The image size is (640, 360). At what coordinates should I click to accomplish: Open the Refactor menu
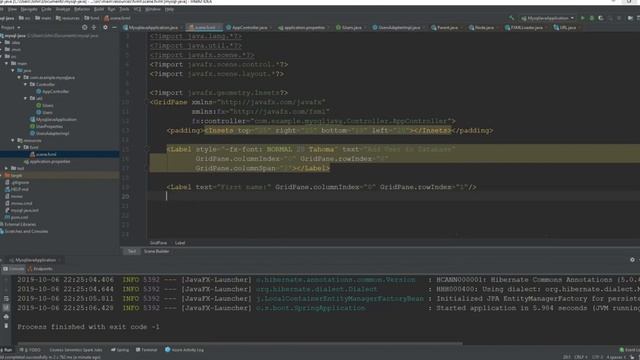point(82,9)
